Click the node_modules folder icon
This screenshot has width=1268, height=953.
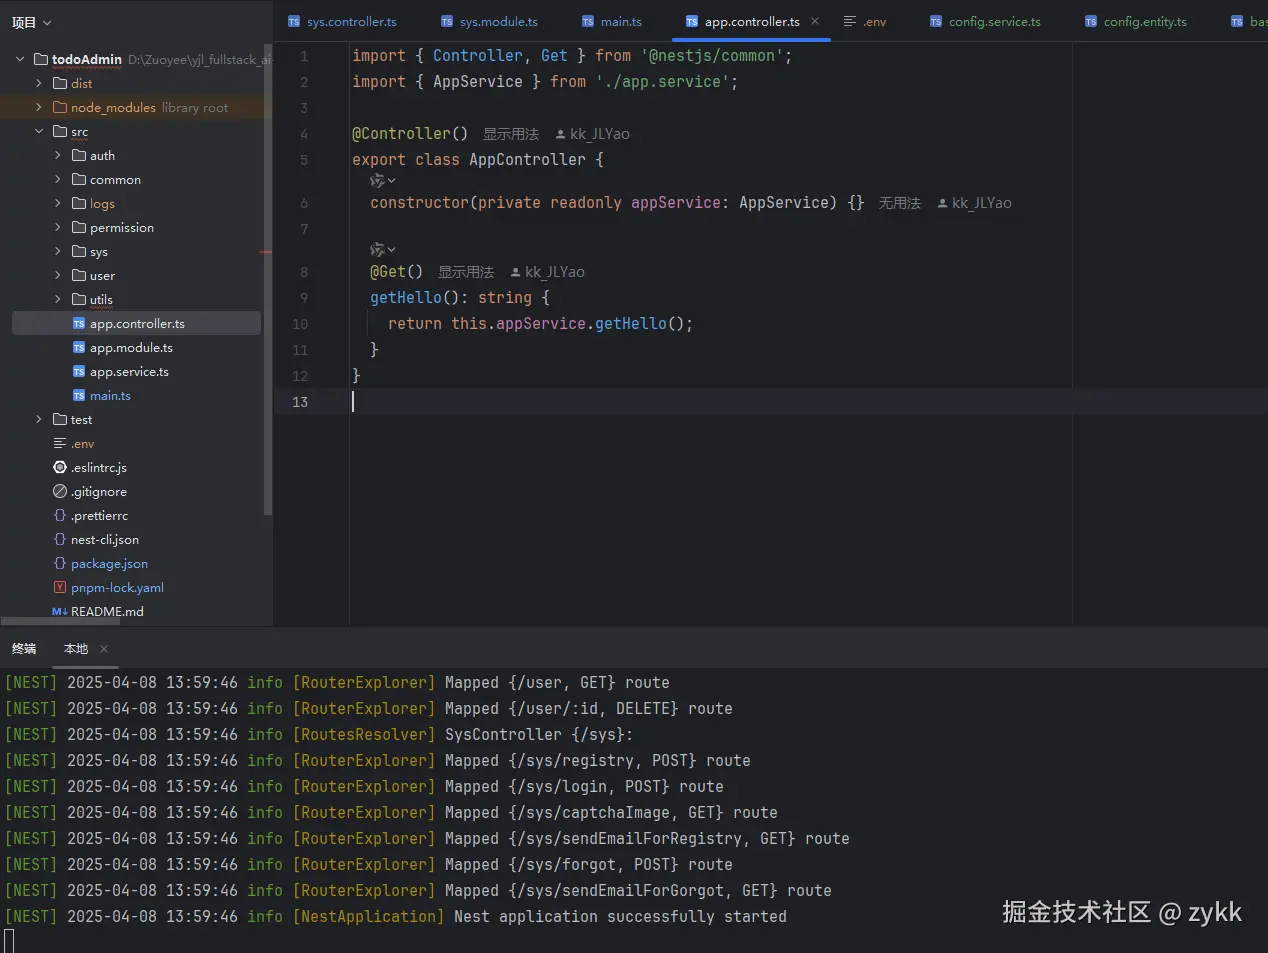tap(60, 108)
